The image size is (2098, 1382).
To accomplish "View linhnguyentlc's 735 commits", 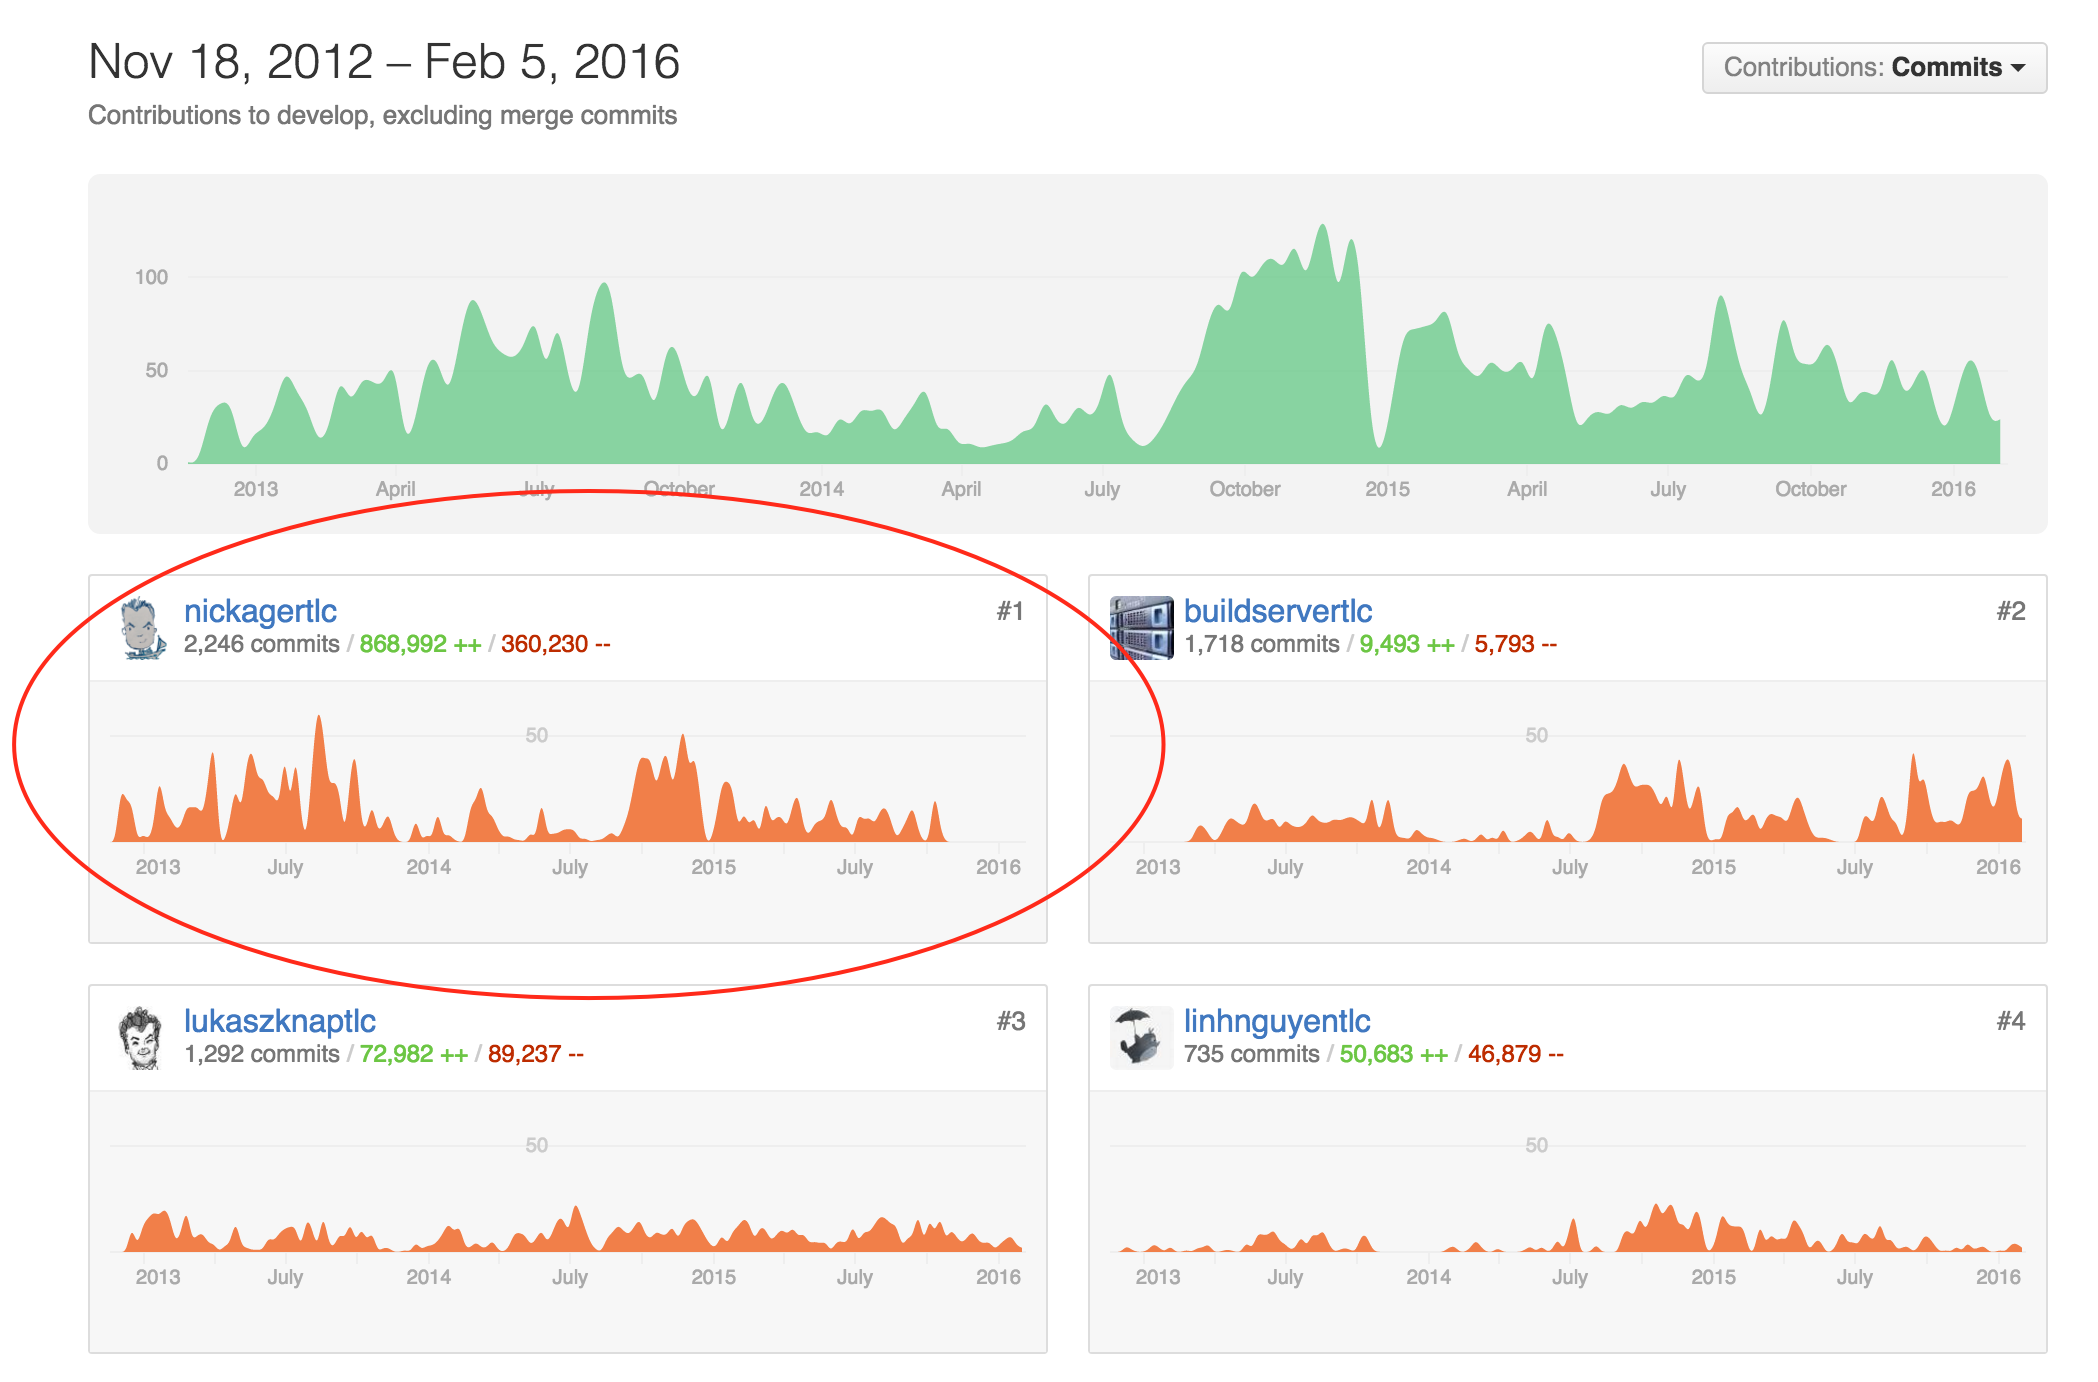I will pos(1251,1055).
